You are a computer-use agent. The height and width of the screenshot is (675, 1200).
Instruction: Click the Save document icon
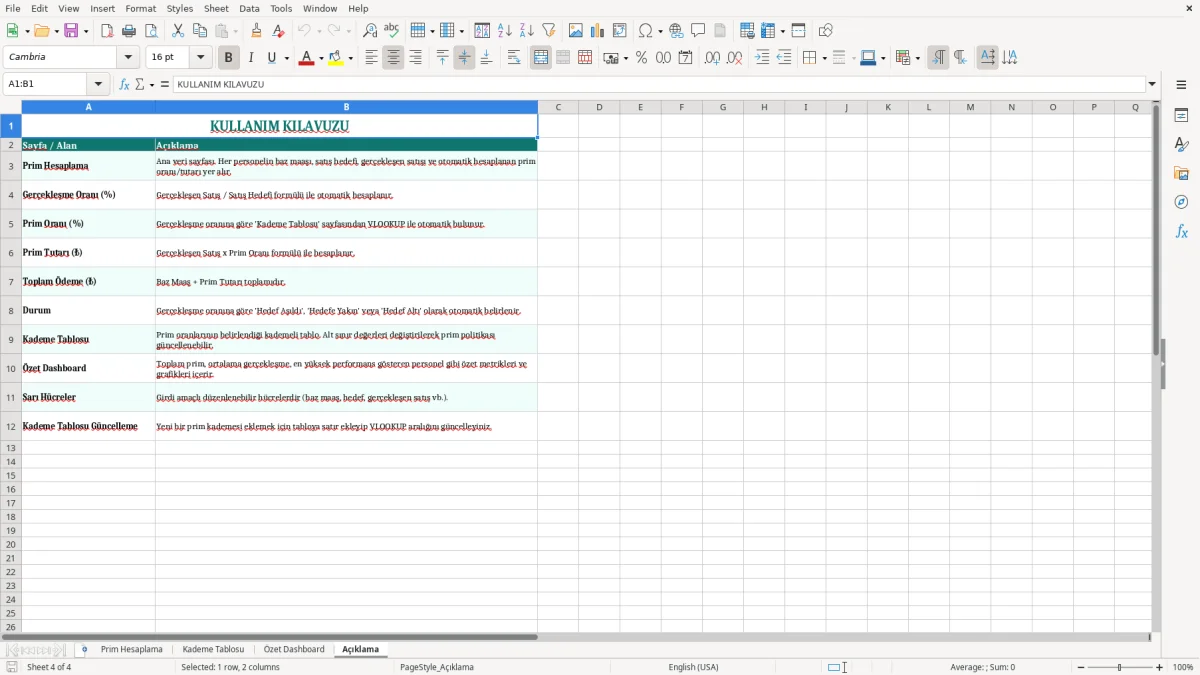click(x=71, y=31)
